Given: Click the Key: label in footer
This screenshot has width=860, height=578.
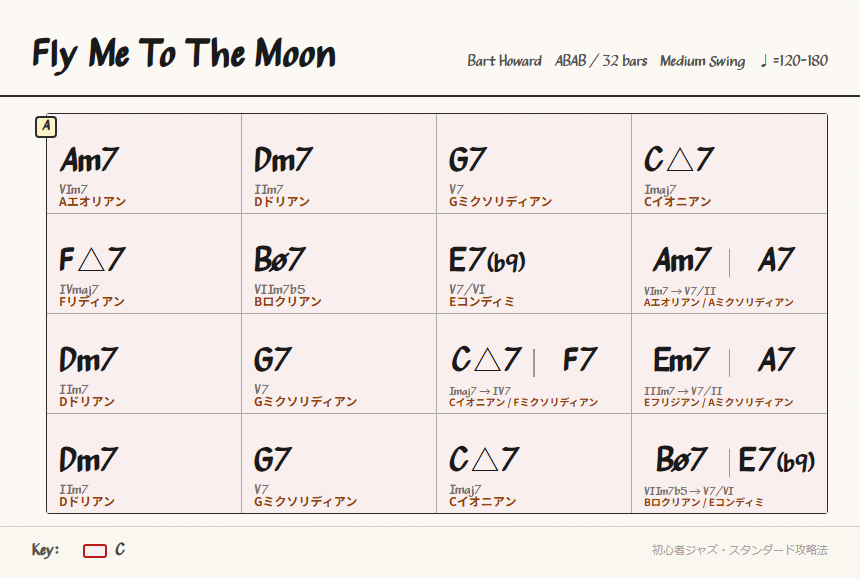Looking at the screenshot, I should pyautogui.click(x=46, y=550).
